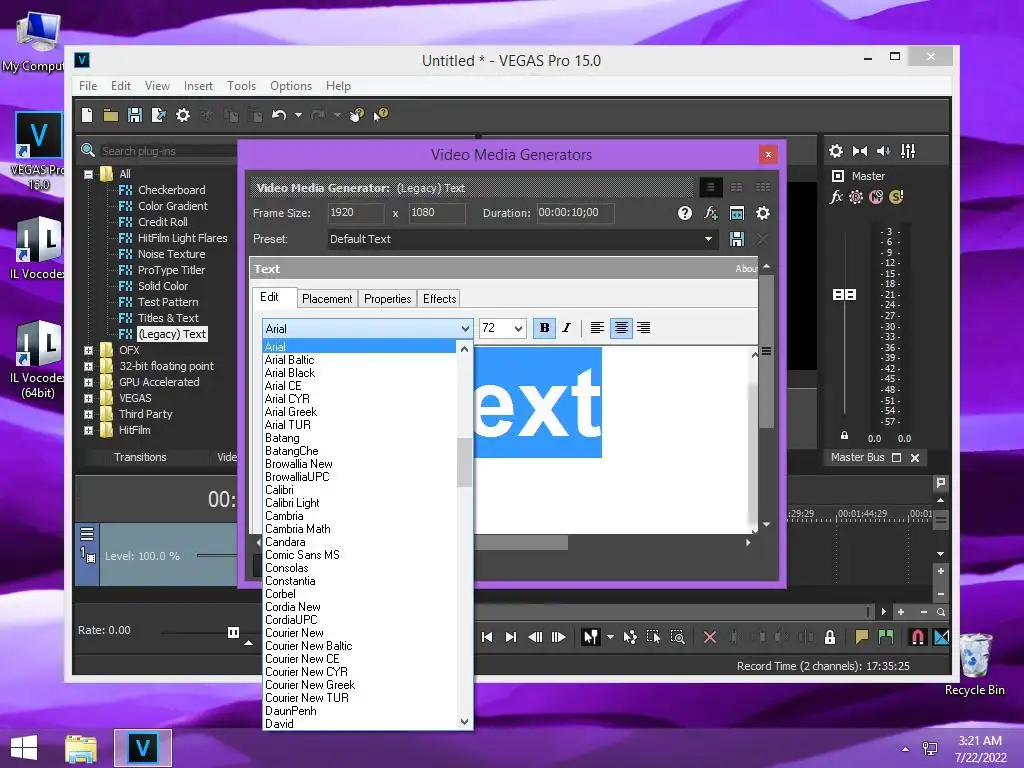1024x768 pixels.
Task: Open the Preset dropdown showing Default Text
Action: pyautogui.click(x=522, y=239)
